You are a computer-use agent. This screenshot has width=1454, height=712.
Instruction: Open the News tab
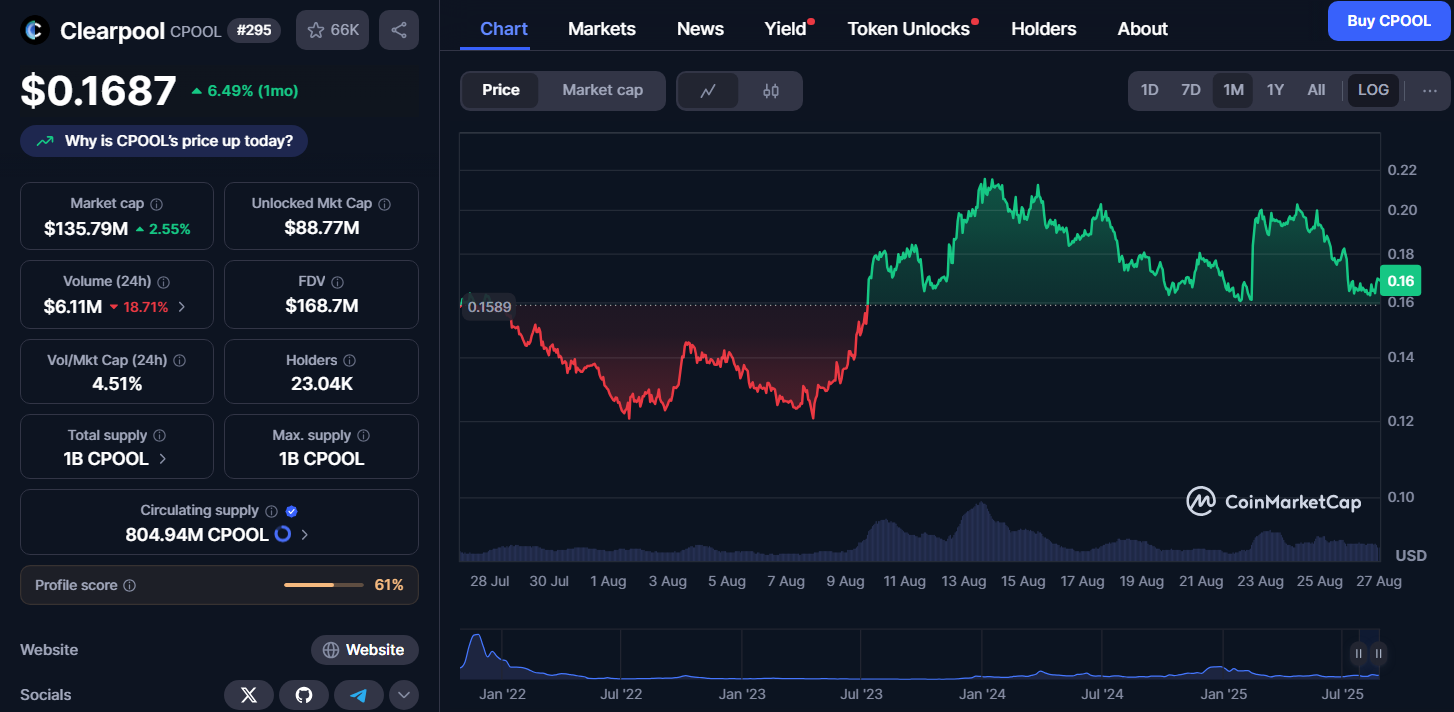pos(700,29)
